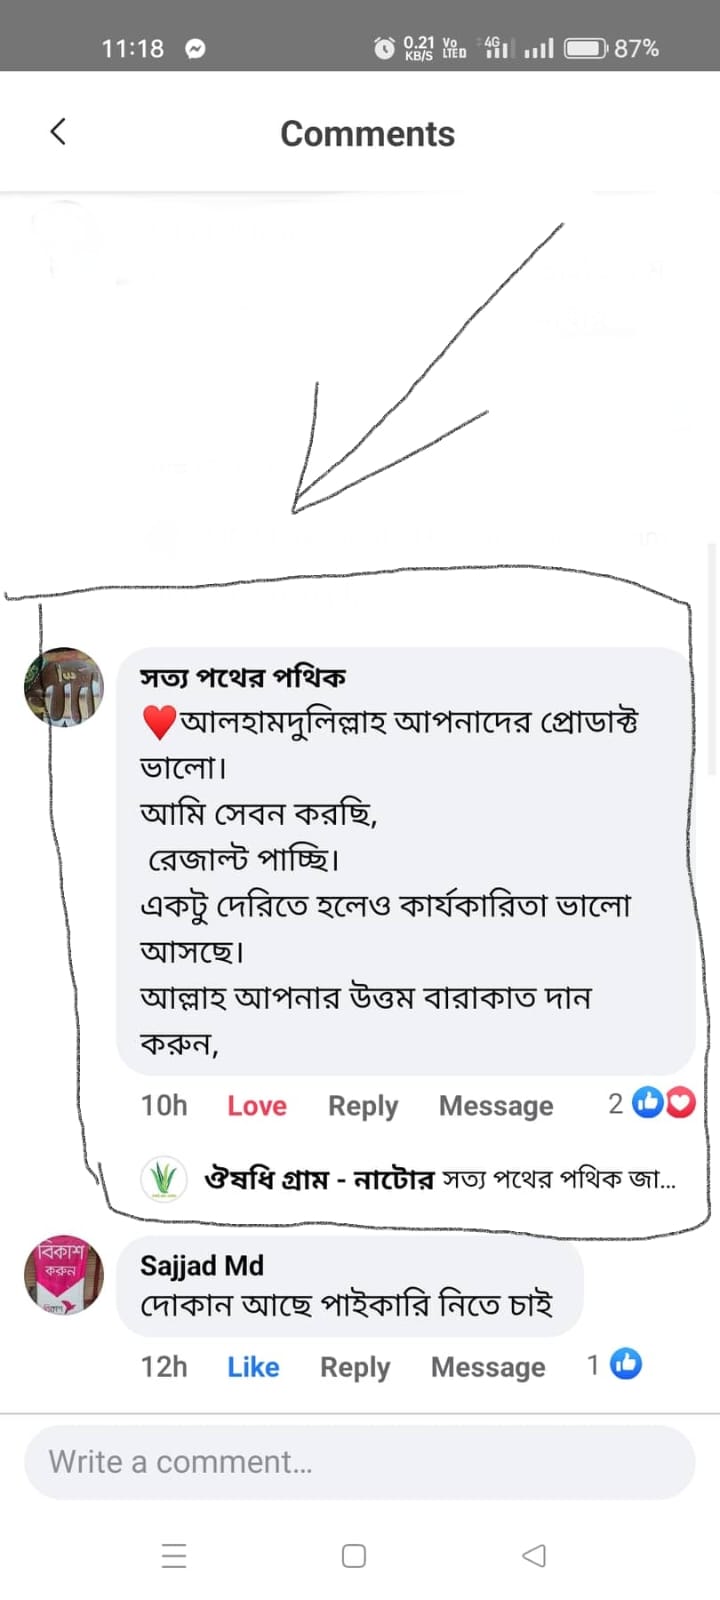The image size is (720, 1600).
Task: Open Messenger from the status bar icon
Action: tap(196, 47)
